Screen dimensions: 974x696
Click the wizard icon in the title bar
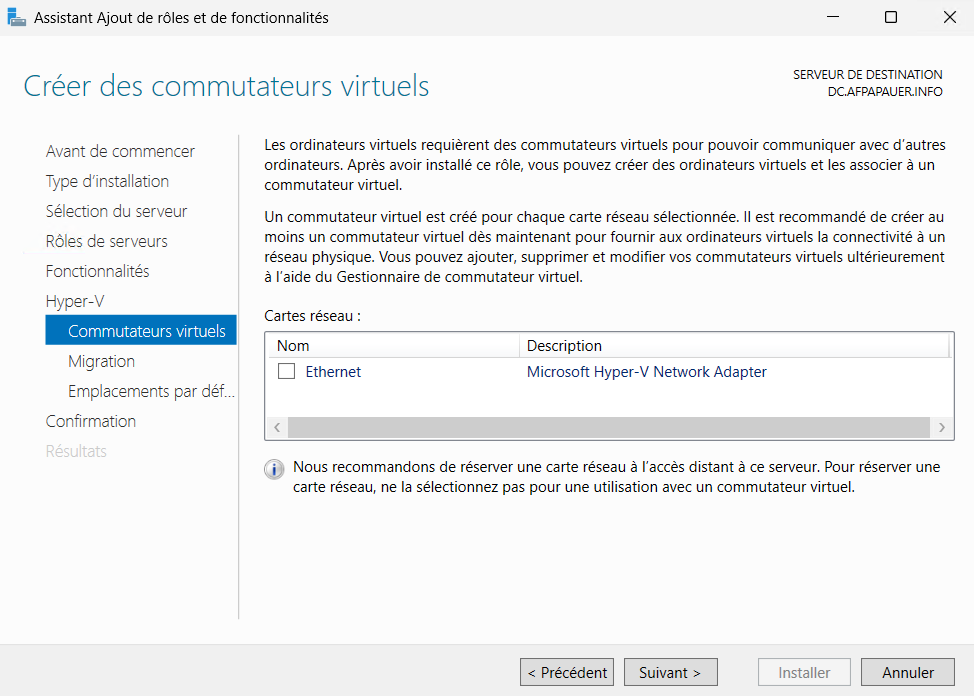point(18,18)
